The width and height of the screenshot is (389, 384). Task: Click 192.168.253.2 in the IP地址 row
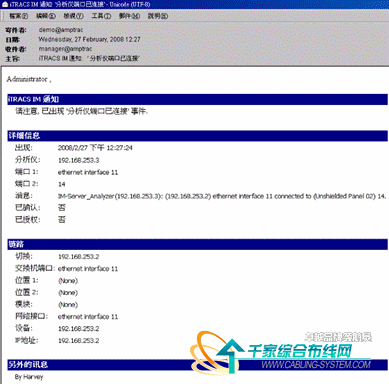pyautogui.click(x=79, y=341)
